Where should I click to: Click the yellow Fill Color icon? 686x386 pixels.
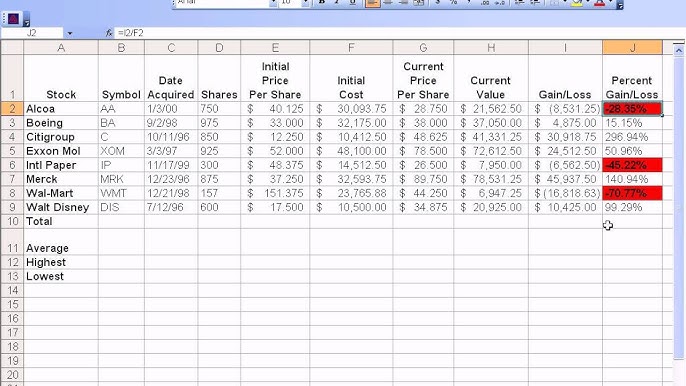point(577,3)
